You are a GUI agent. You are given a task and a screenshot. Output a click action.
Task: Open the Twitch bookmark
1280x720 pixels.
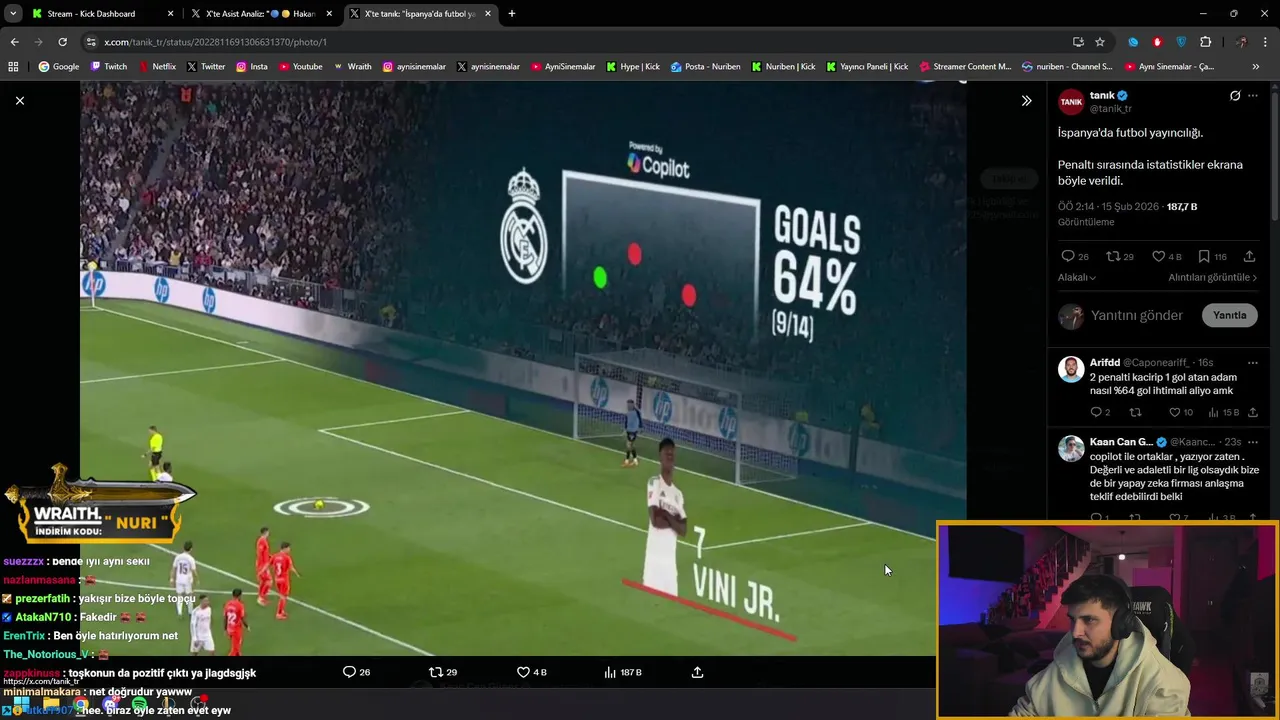pos(109,67)
